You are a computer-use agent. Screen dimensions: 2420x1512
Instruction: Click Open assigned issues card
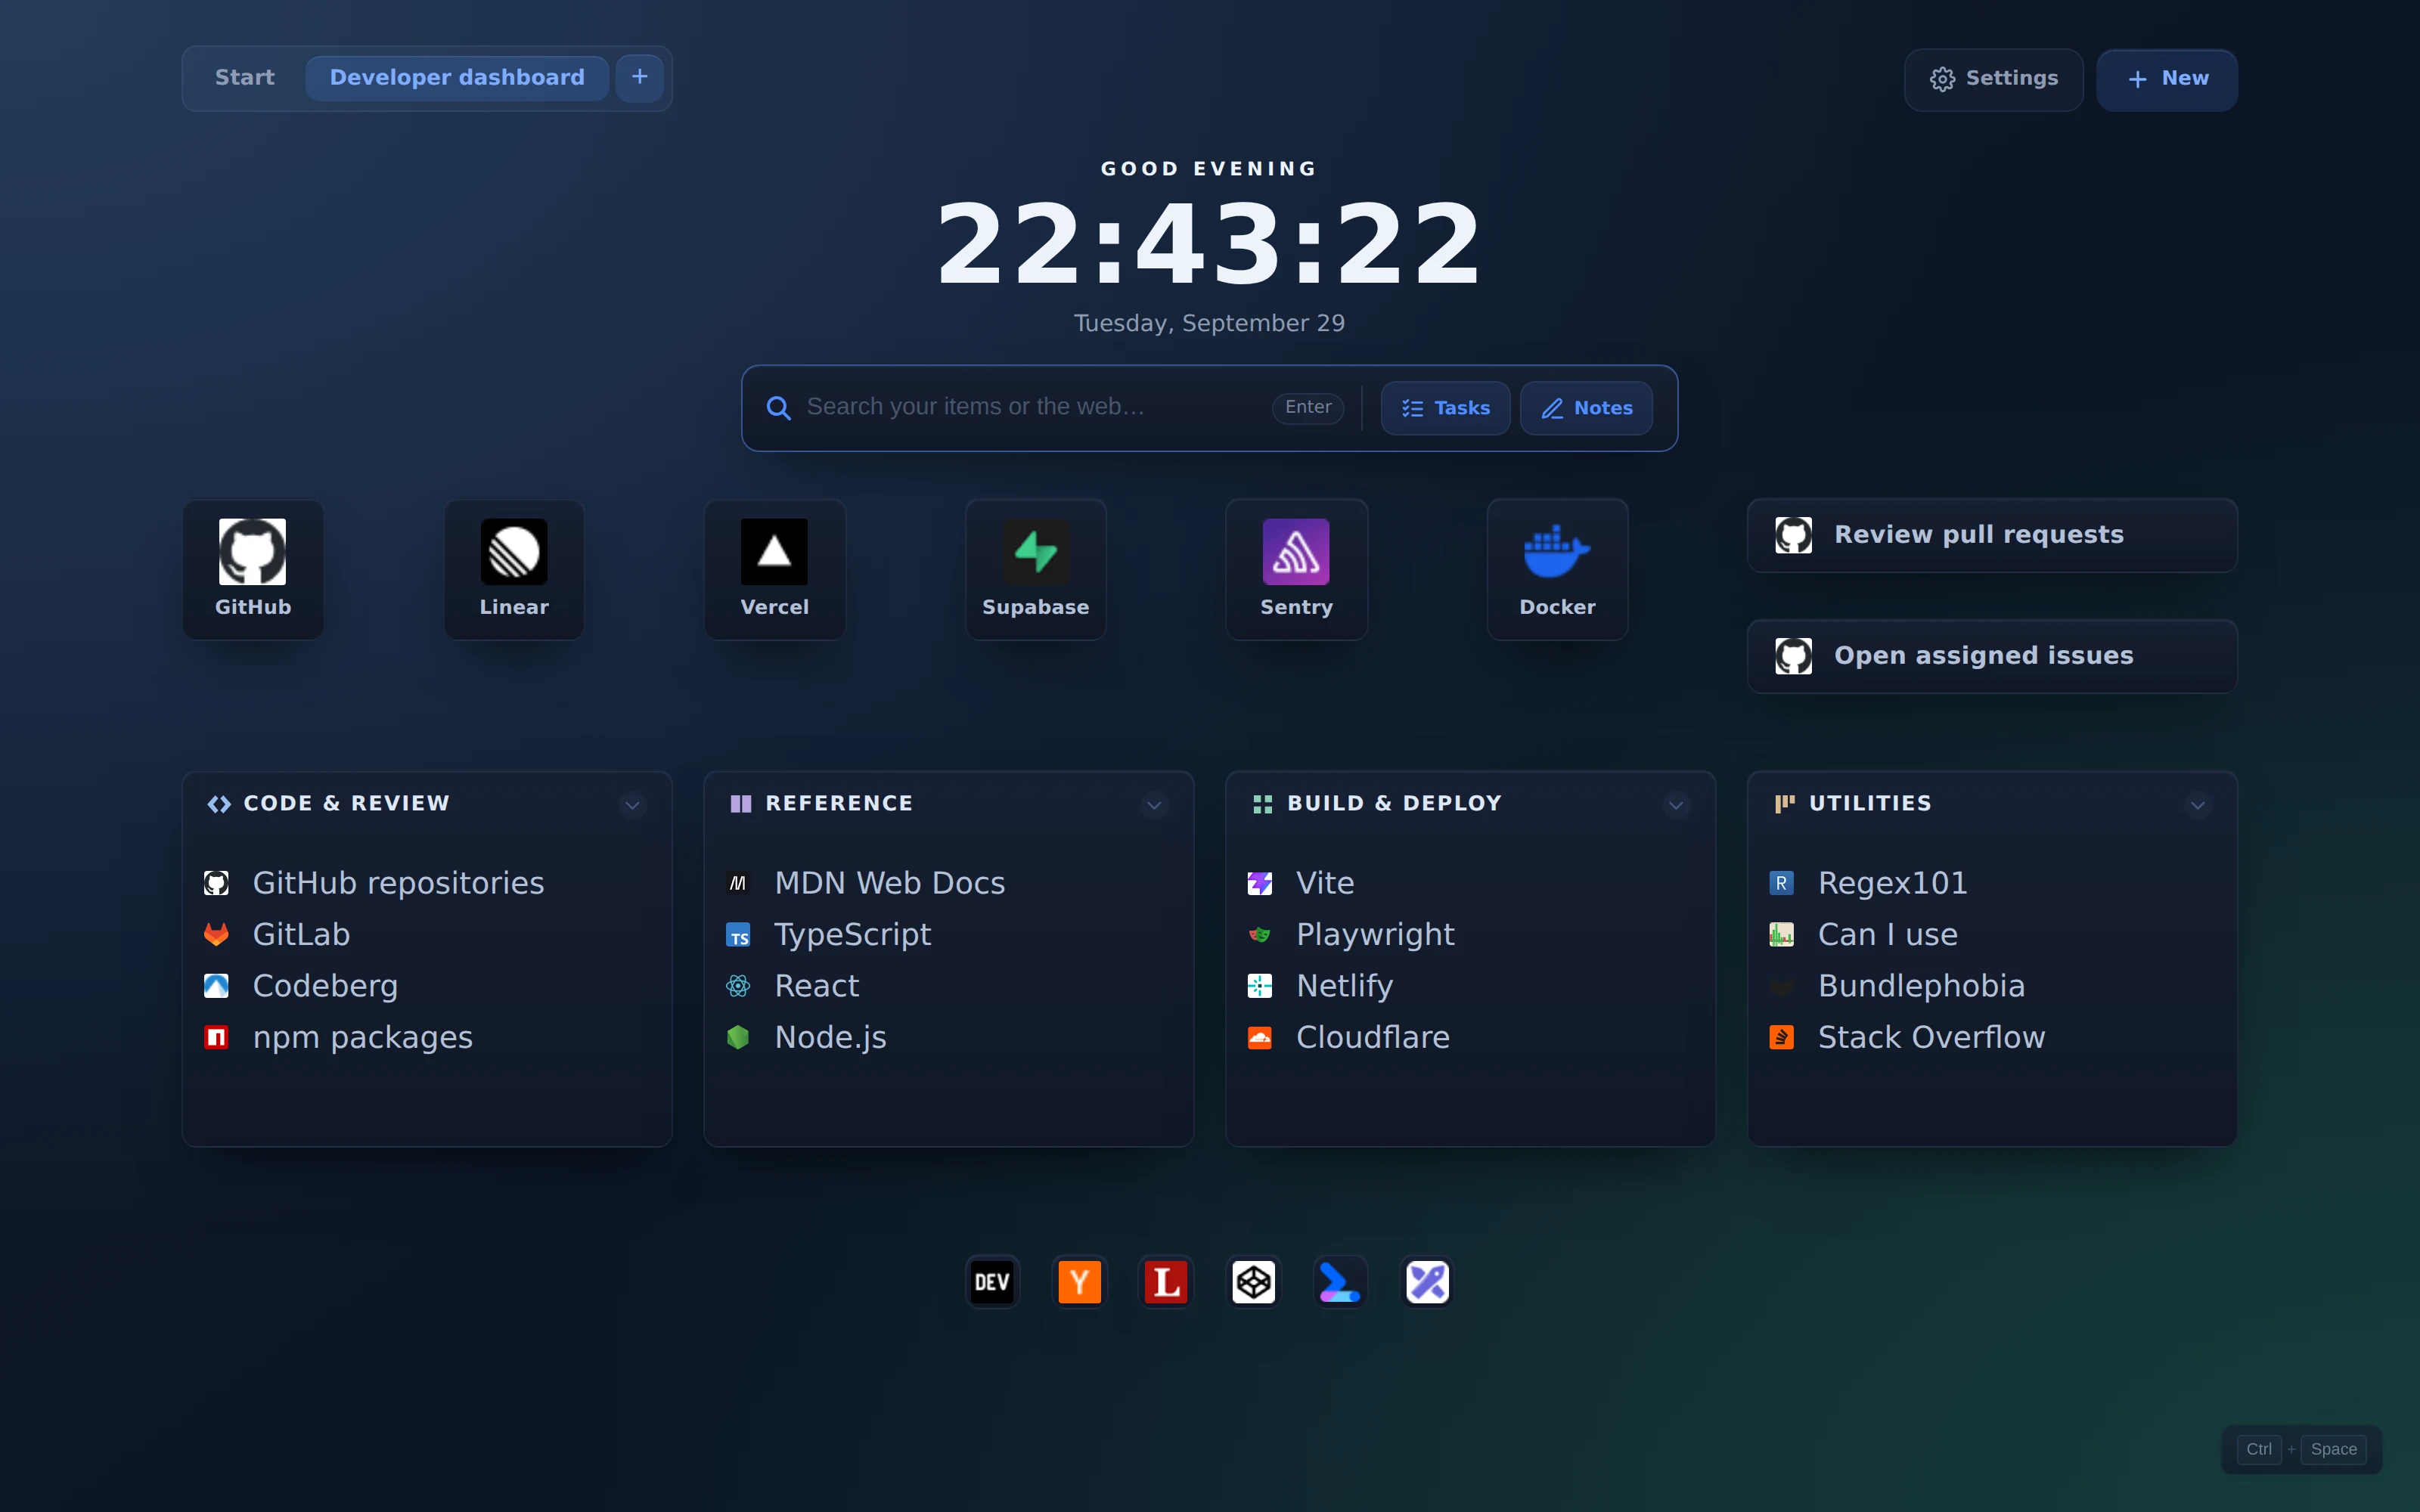(1992, 656)
